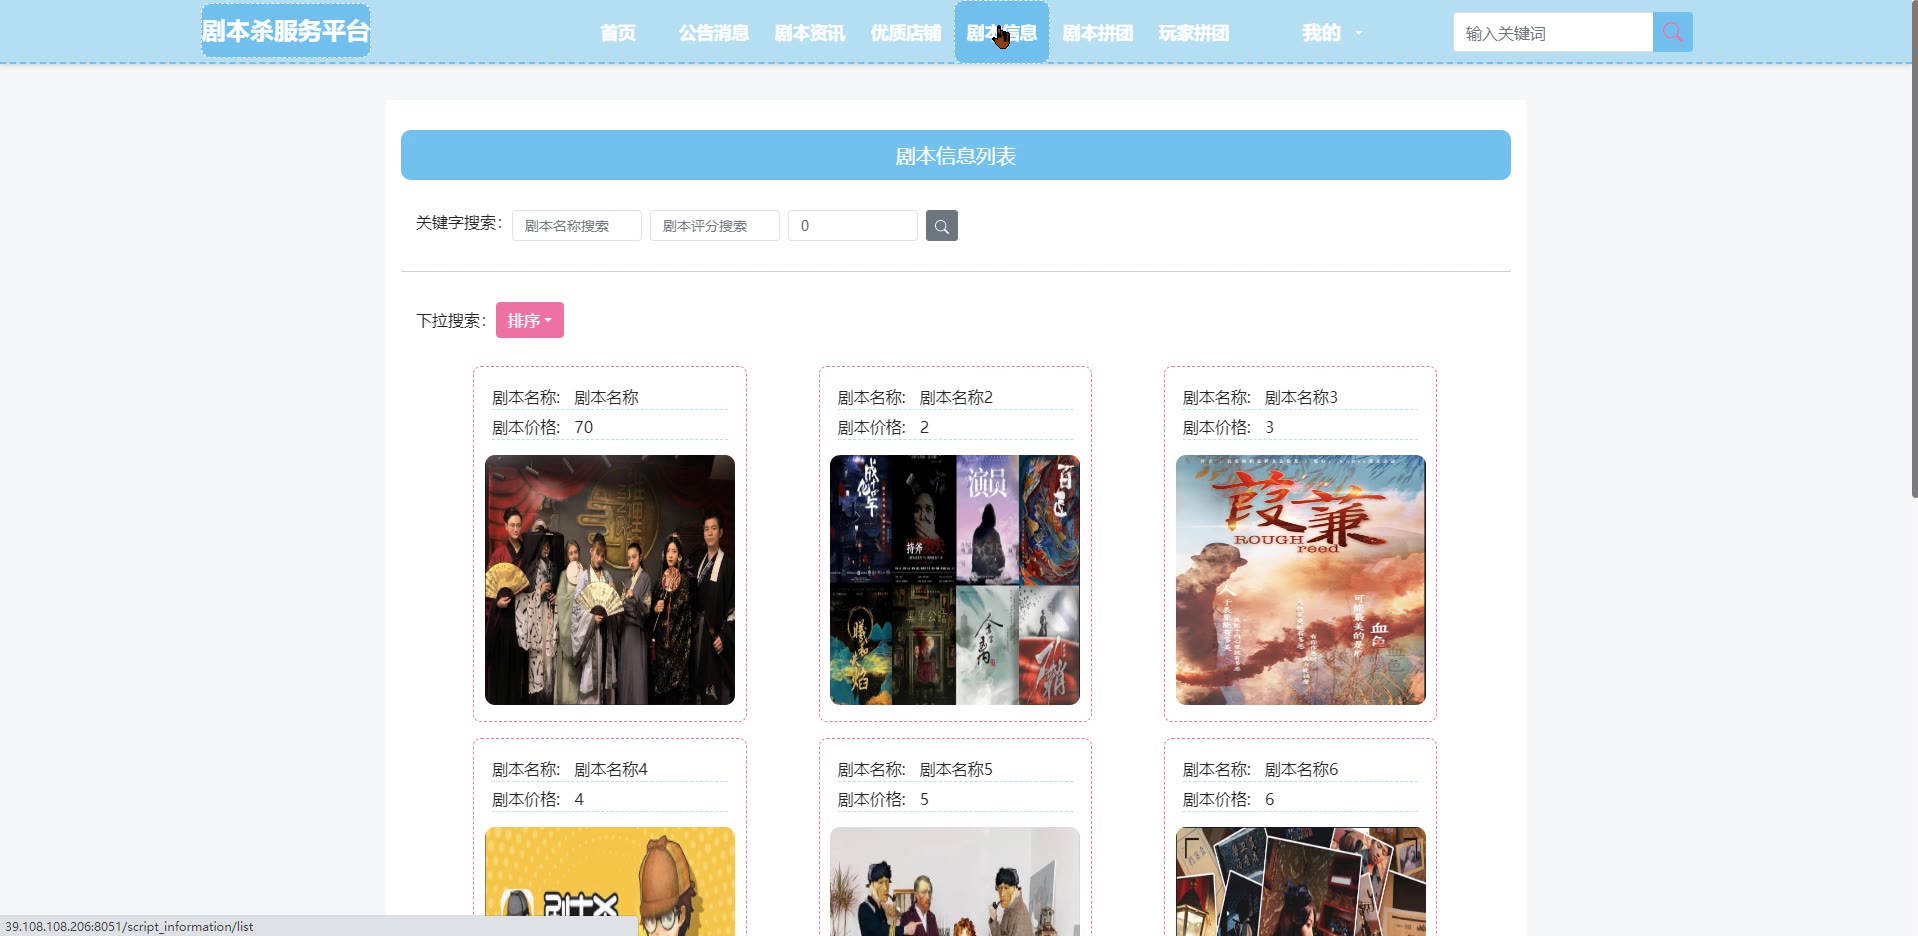1918x936 pixels.
Task: Open 剧本拼团 navigation item
Action: coord(1098,33)
